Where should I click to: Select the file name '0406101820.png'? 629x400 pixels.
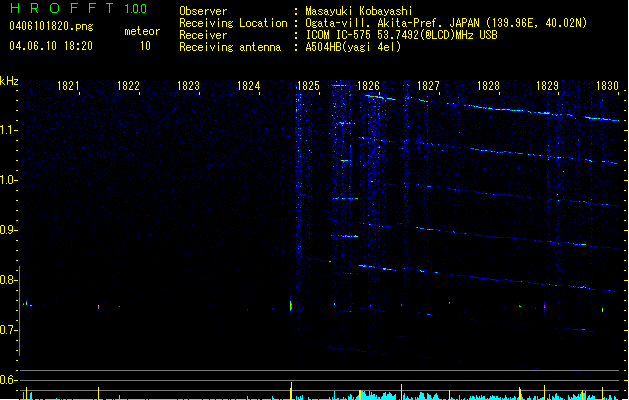pos(51,26)
